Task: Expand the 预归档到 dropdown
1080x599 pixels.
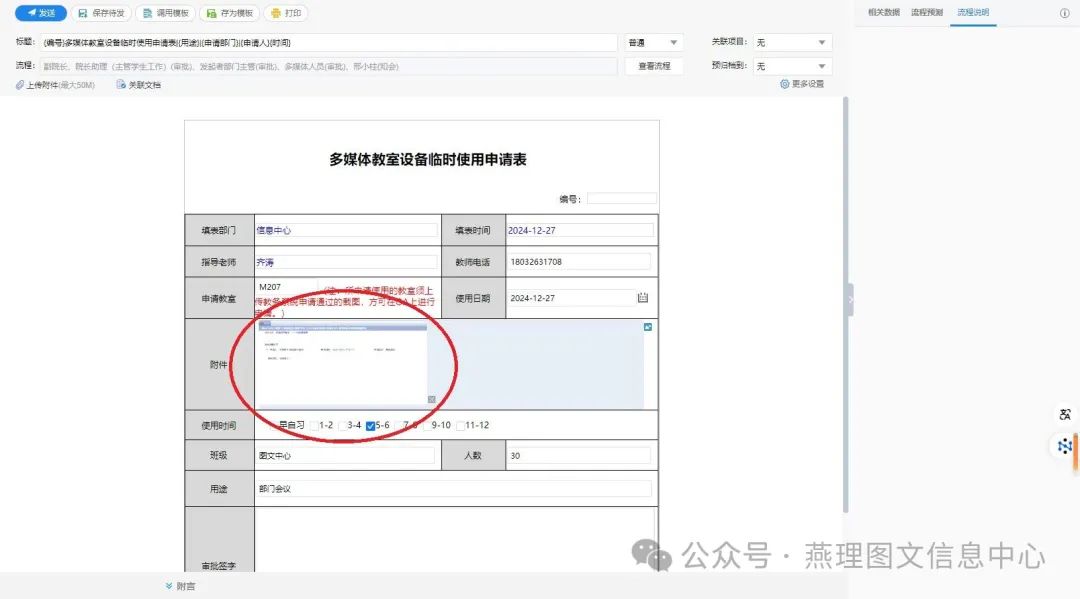Action: pos(792,66)
